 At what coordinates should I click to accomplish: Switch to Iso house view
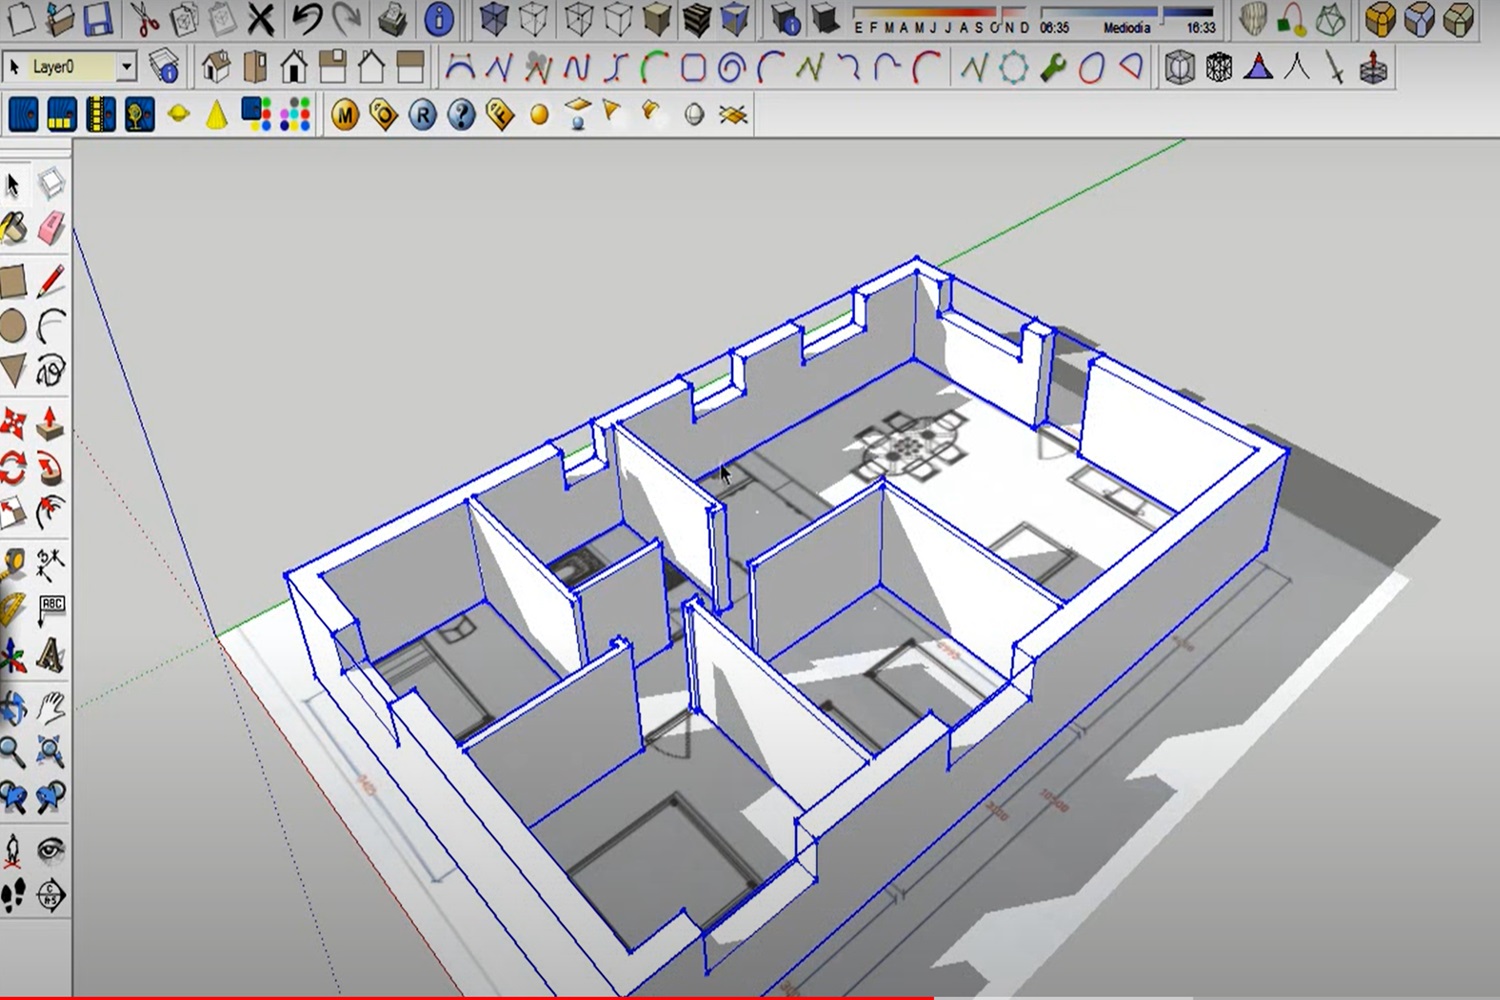tap(215, 67)
